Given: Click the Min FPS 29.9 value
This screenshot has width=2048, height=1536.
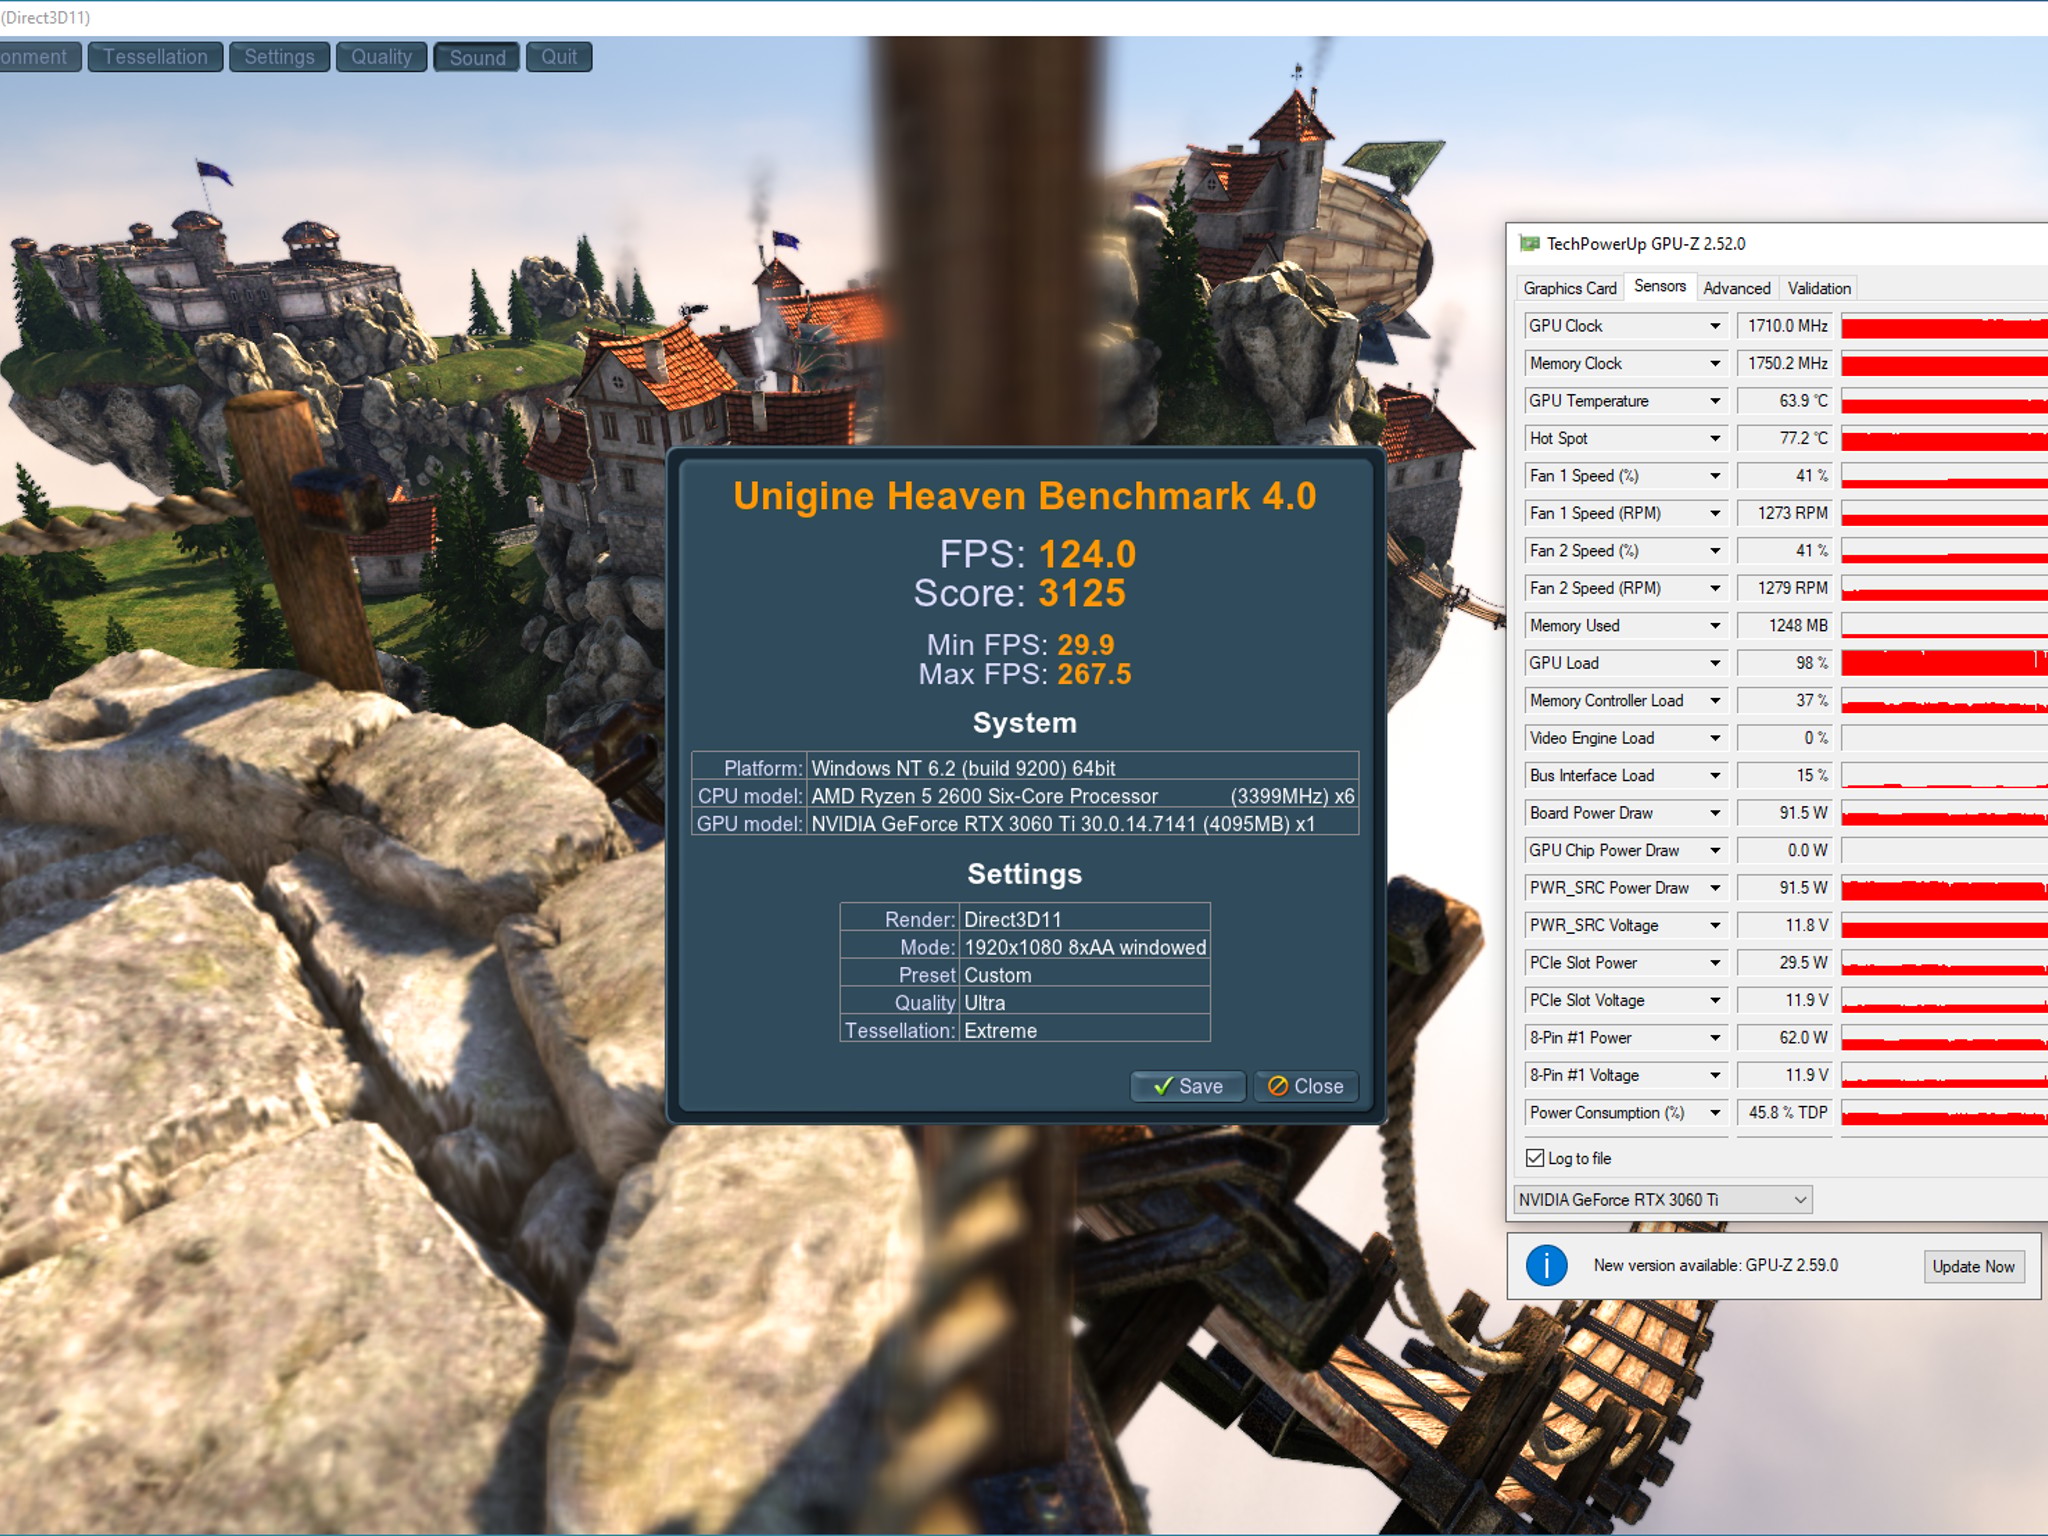Looking at the screenshot, I should pyautogui.click(x=1085, y=645).
